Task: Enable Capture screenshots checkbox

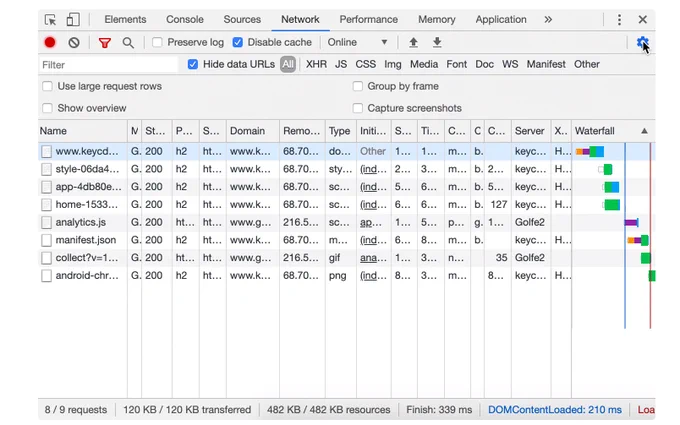Action: (x=357, y=108)
